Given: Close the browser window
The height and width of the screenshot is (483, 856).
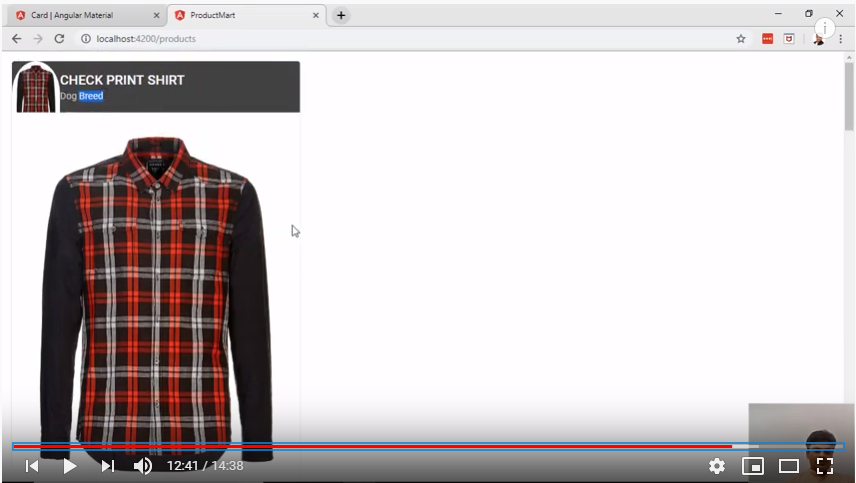Looking at the screenshot, I should pyautogui.click(x=840, y=14).
